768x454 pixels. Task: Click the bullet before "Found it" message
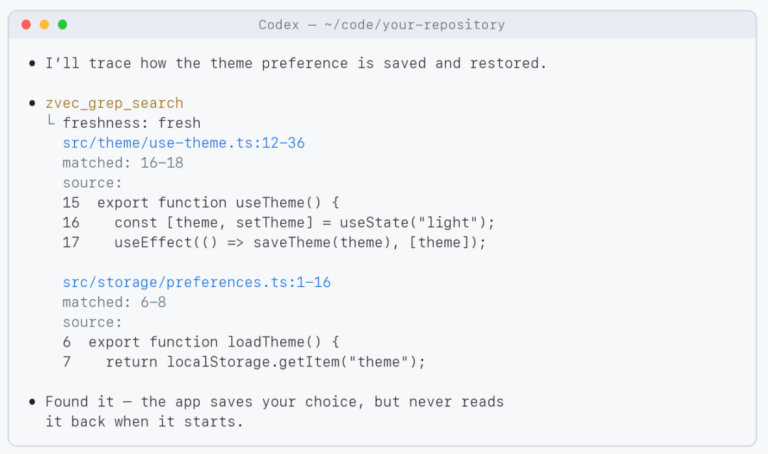point(32,402)
